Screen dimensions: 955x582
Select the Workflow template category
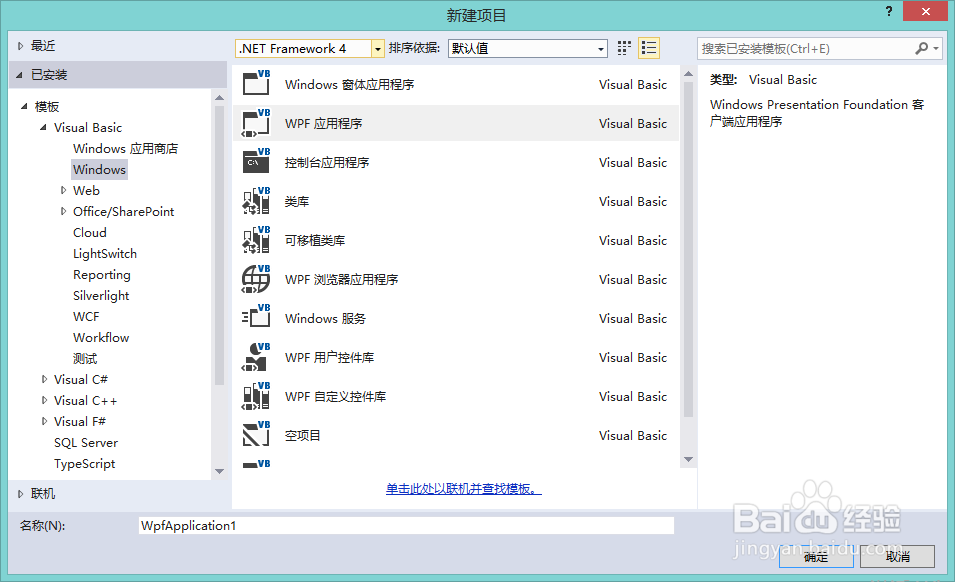point(101,337)
